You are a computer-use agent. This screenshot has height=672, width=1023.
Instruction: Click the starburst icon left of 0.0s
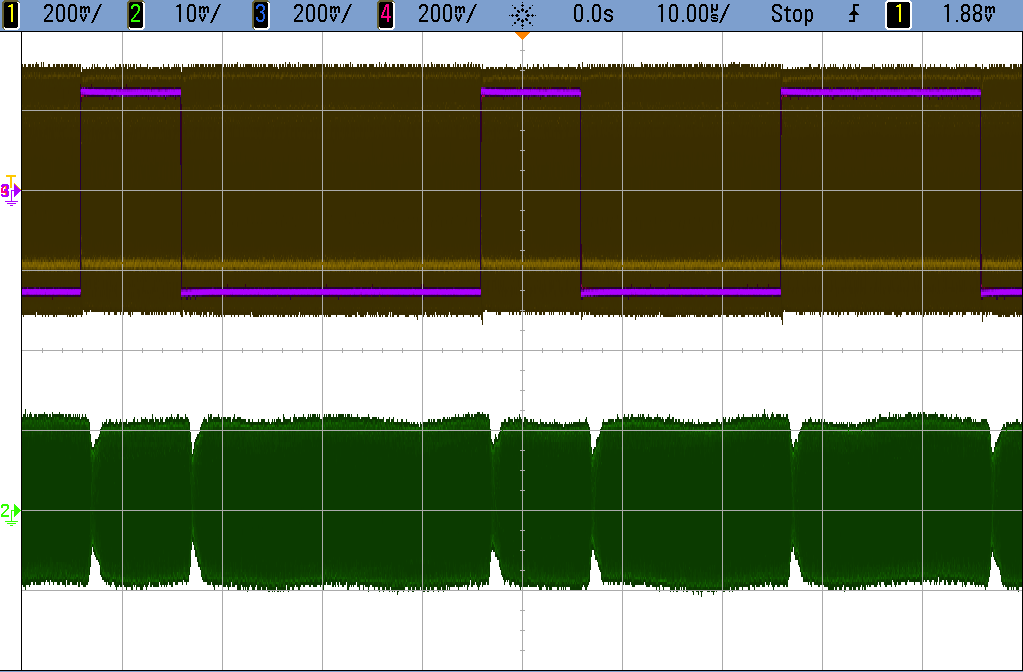[x=523, y=14]
